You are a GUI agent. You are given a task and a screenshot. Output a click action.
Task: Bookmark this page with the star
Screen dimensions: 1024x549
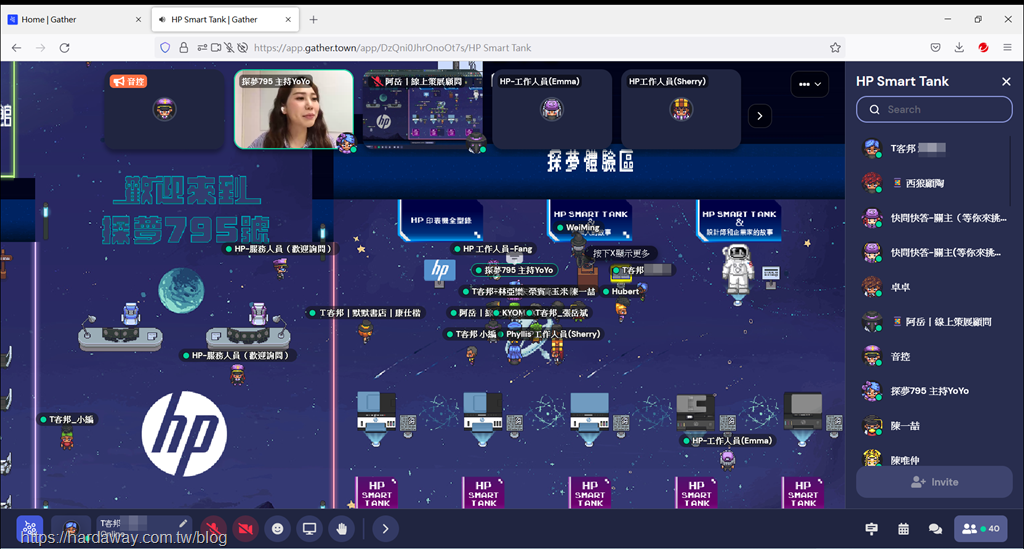coord(835,48)
